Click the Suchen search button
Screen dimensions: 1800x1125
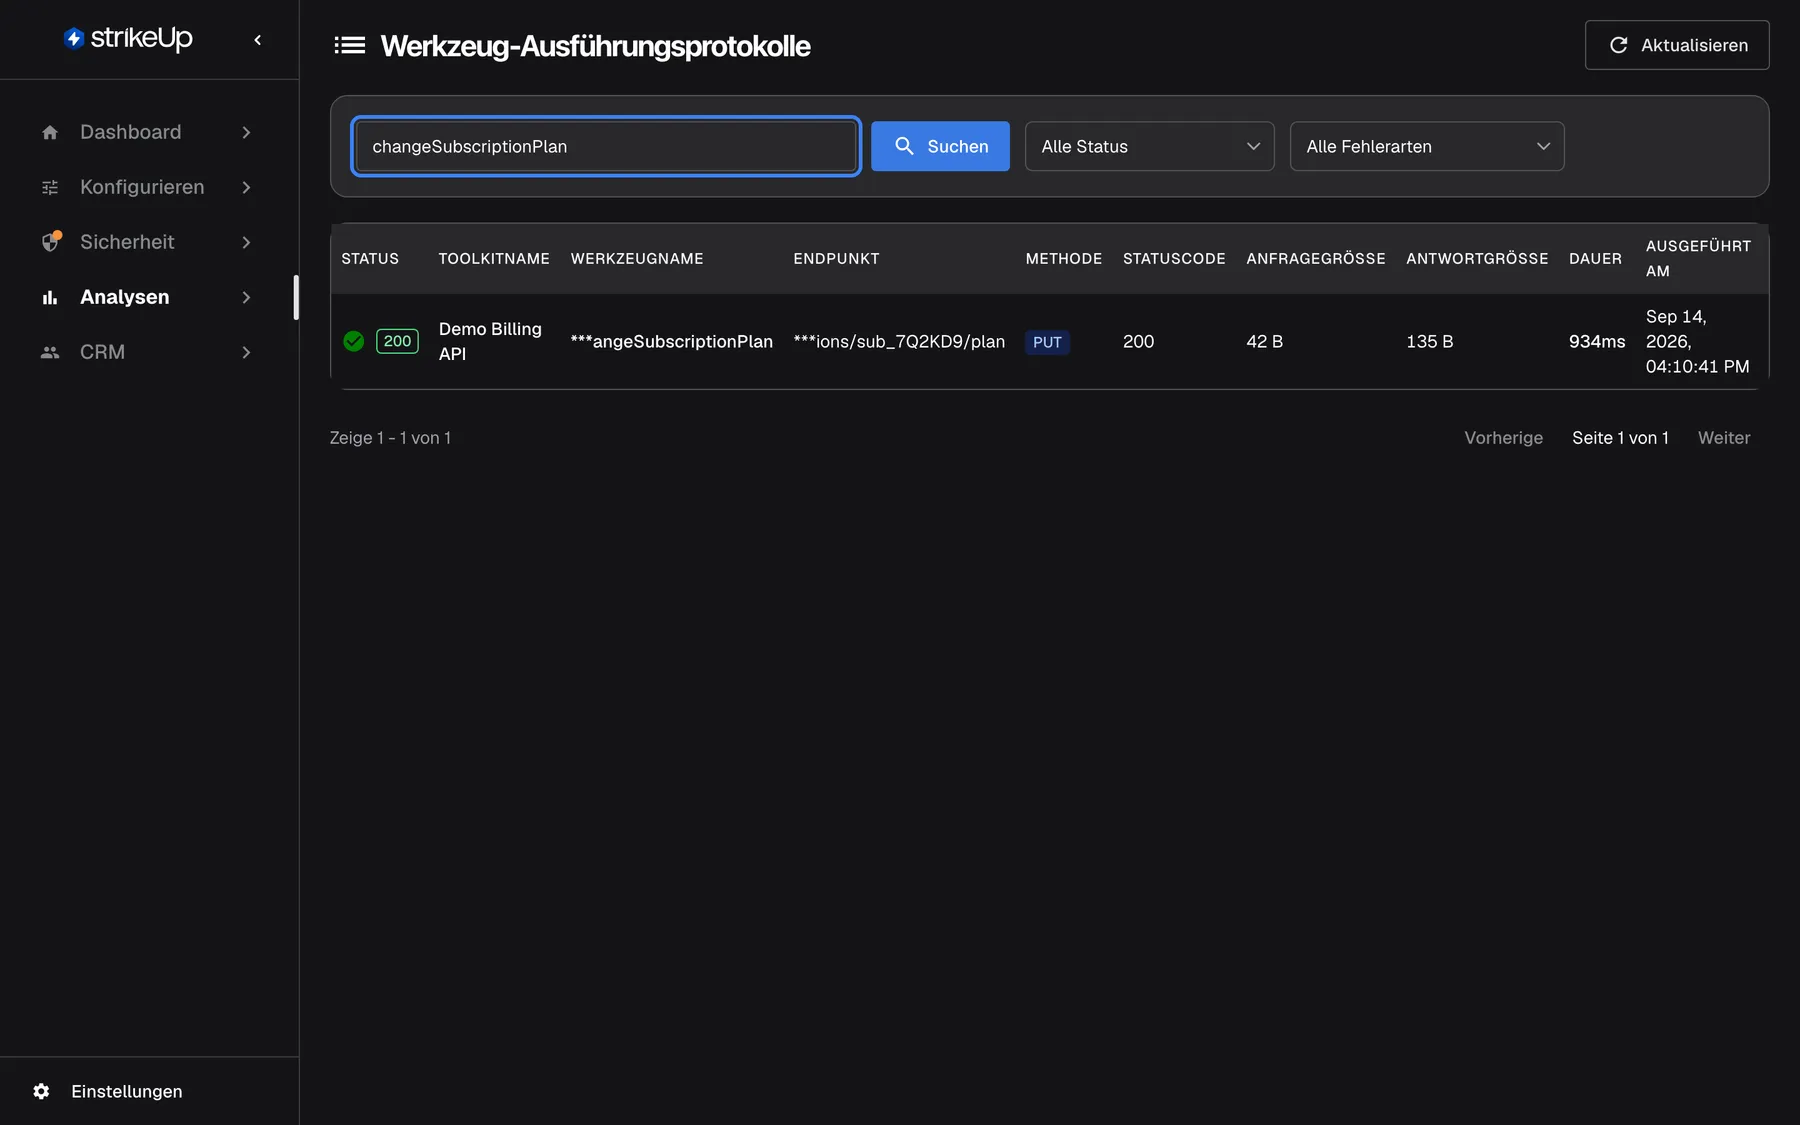[940, 146]
